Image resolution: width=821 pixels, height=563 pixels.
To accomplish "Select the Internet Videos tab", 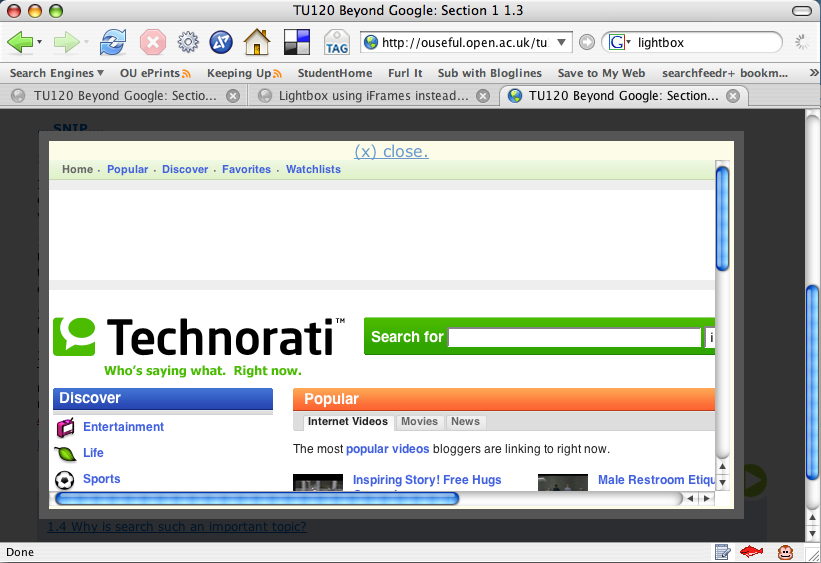I will coord(348,422).
